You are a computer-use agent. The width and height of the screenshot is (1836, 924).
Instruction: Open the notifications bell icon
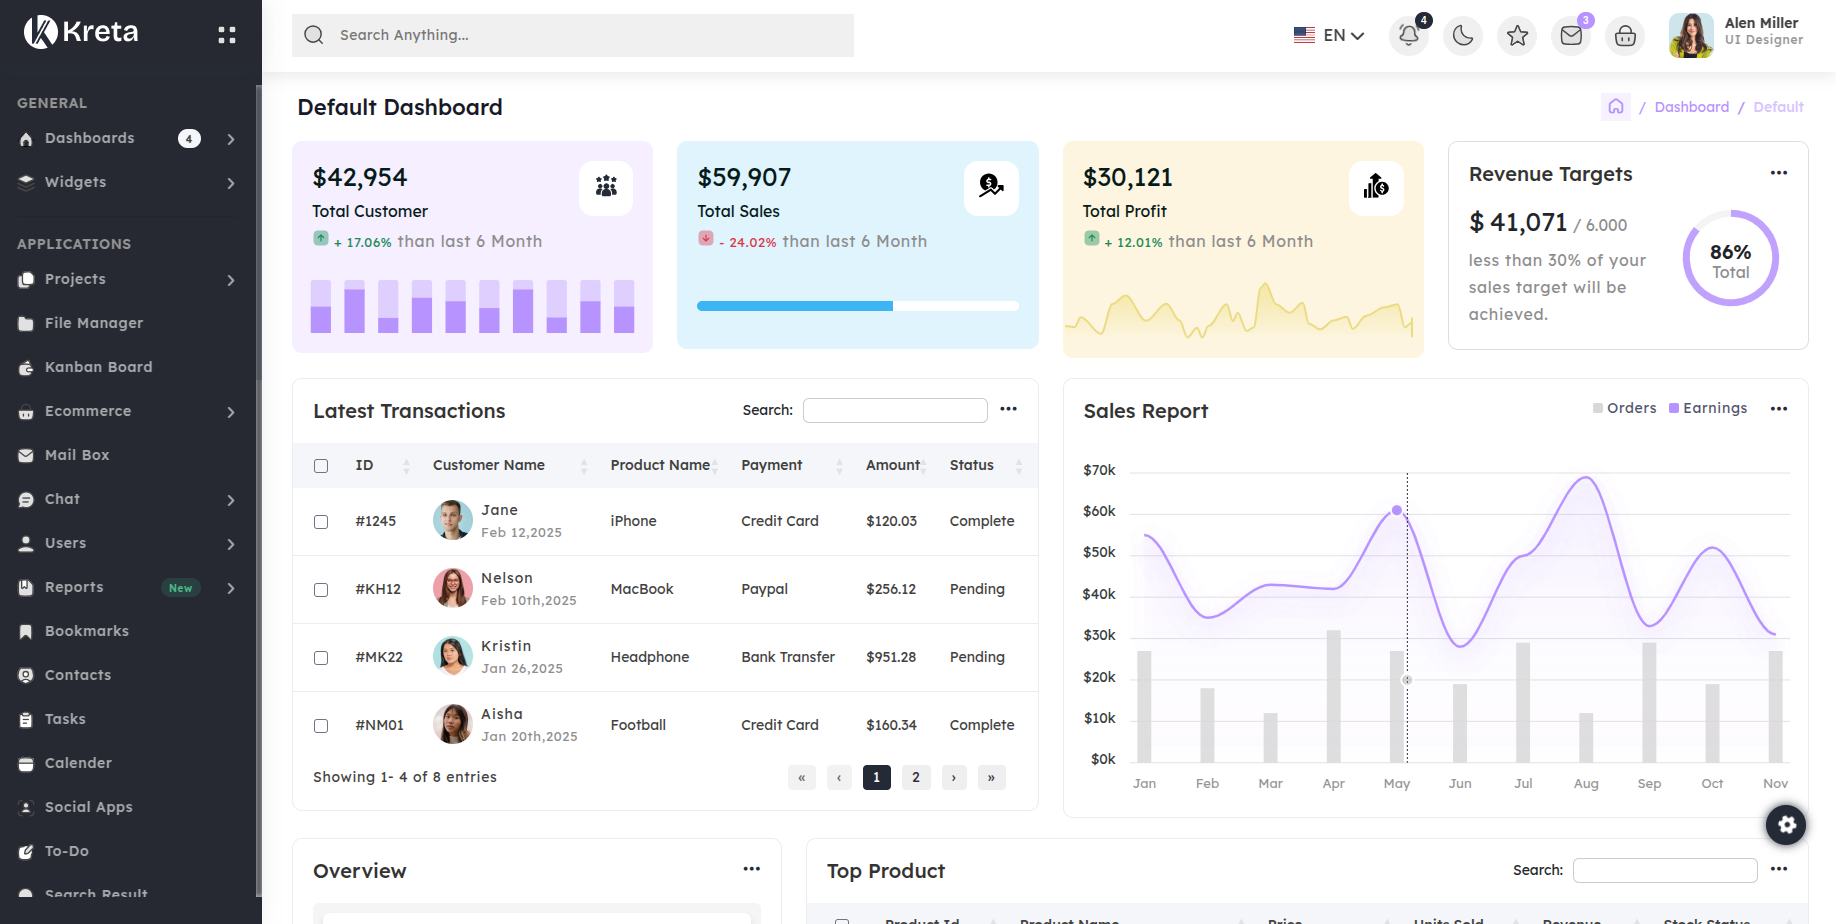(x=1408, y=36)
